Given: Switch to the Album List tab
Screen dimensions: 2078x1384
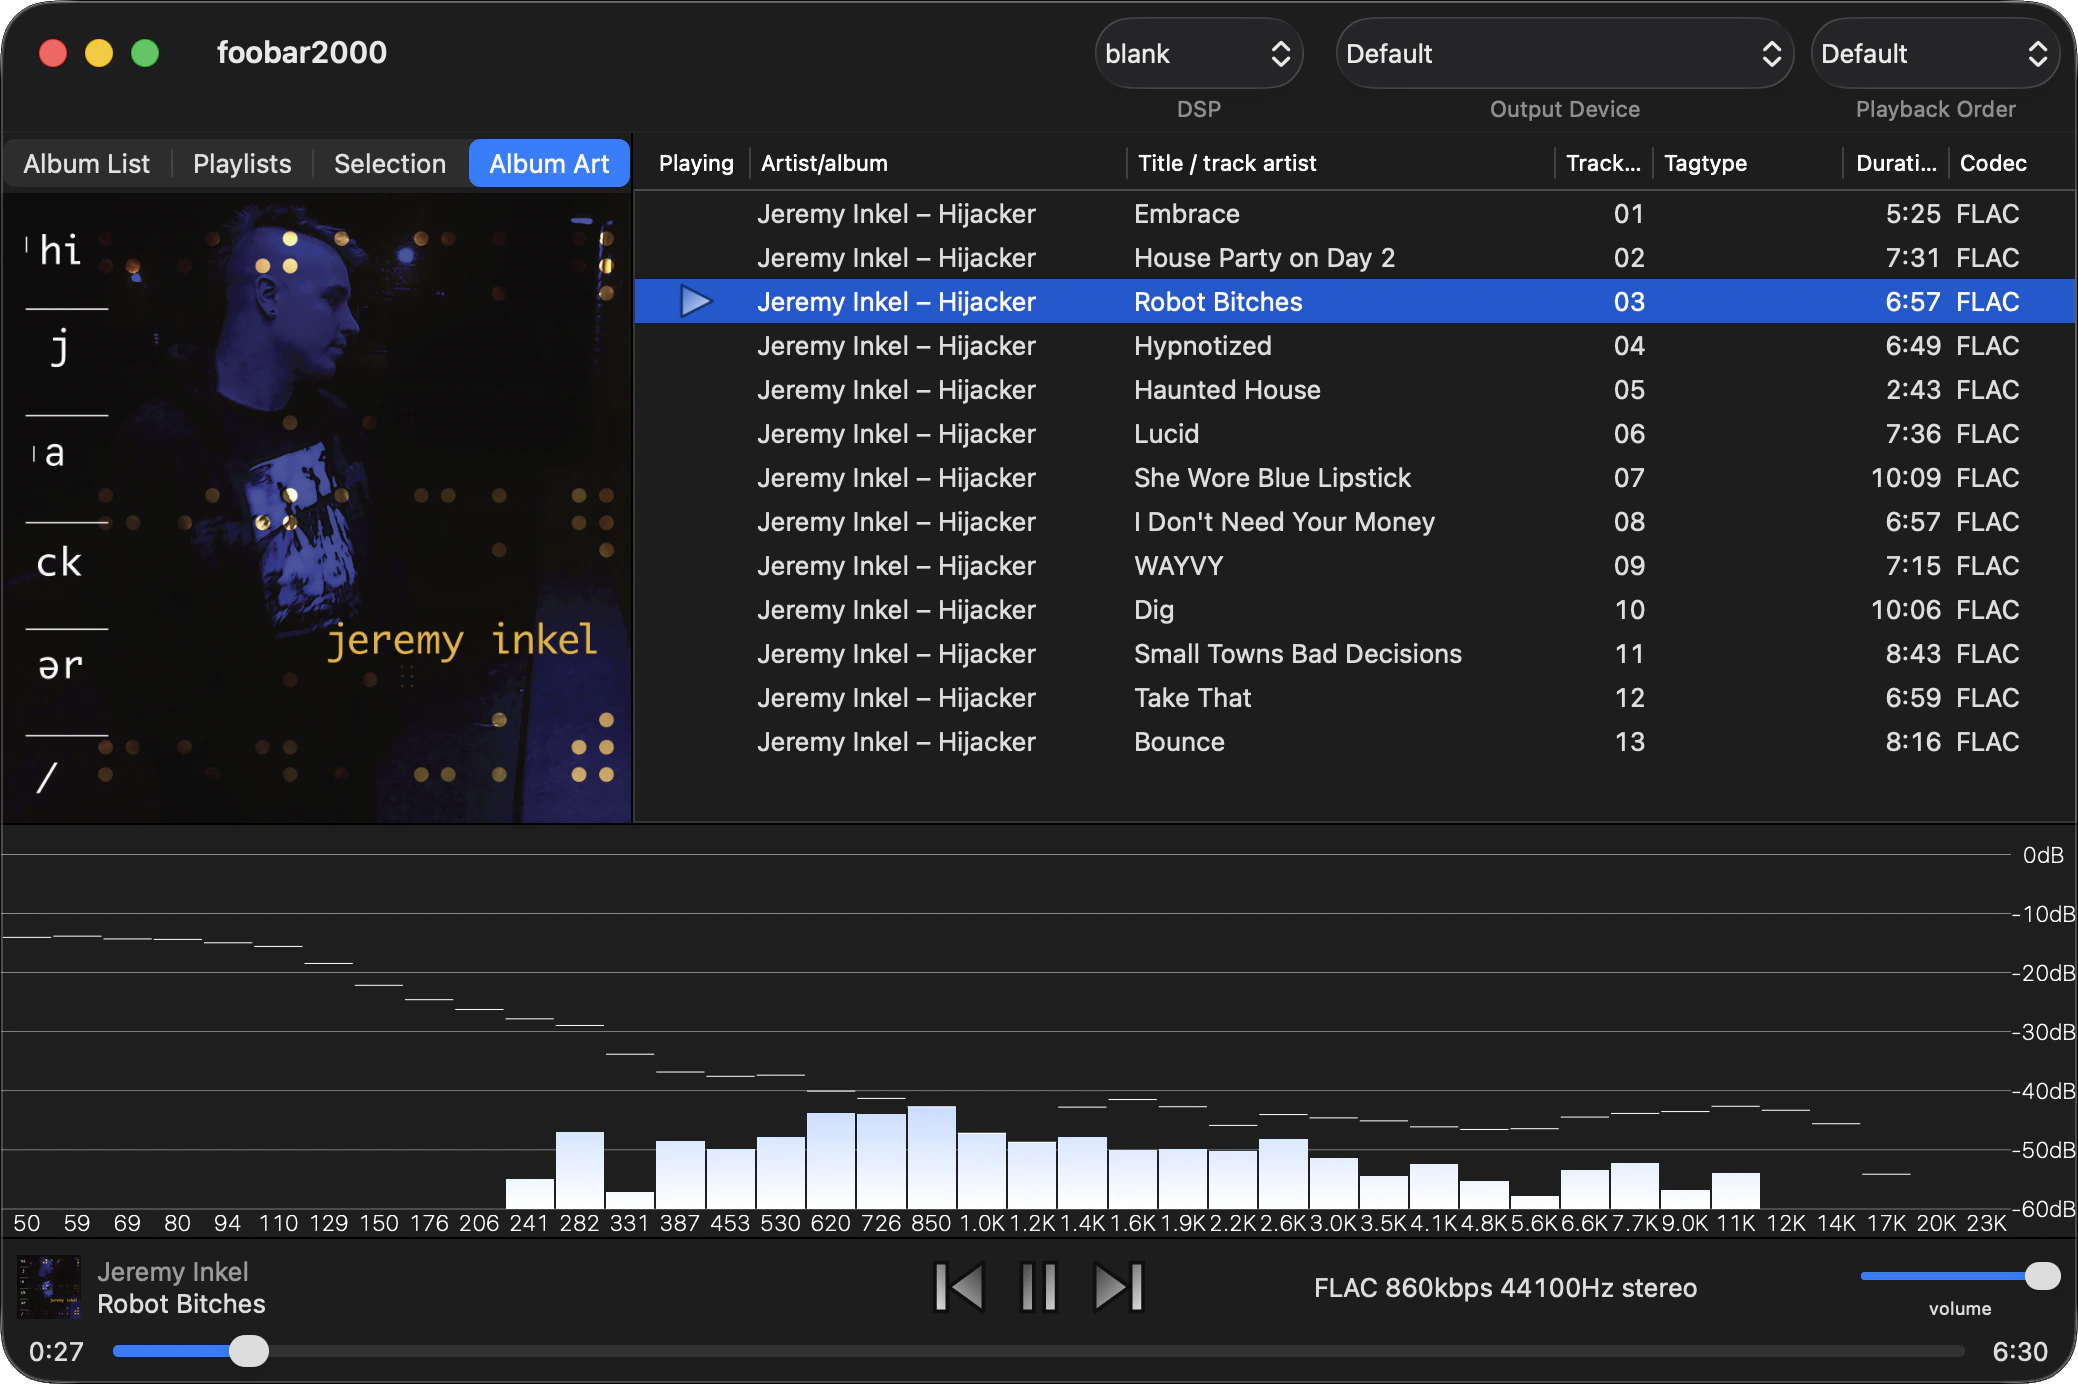Looking at the screenshot, I should pos(86,164).
